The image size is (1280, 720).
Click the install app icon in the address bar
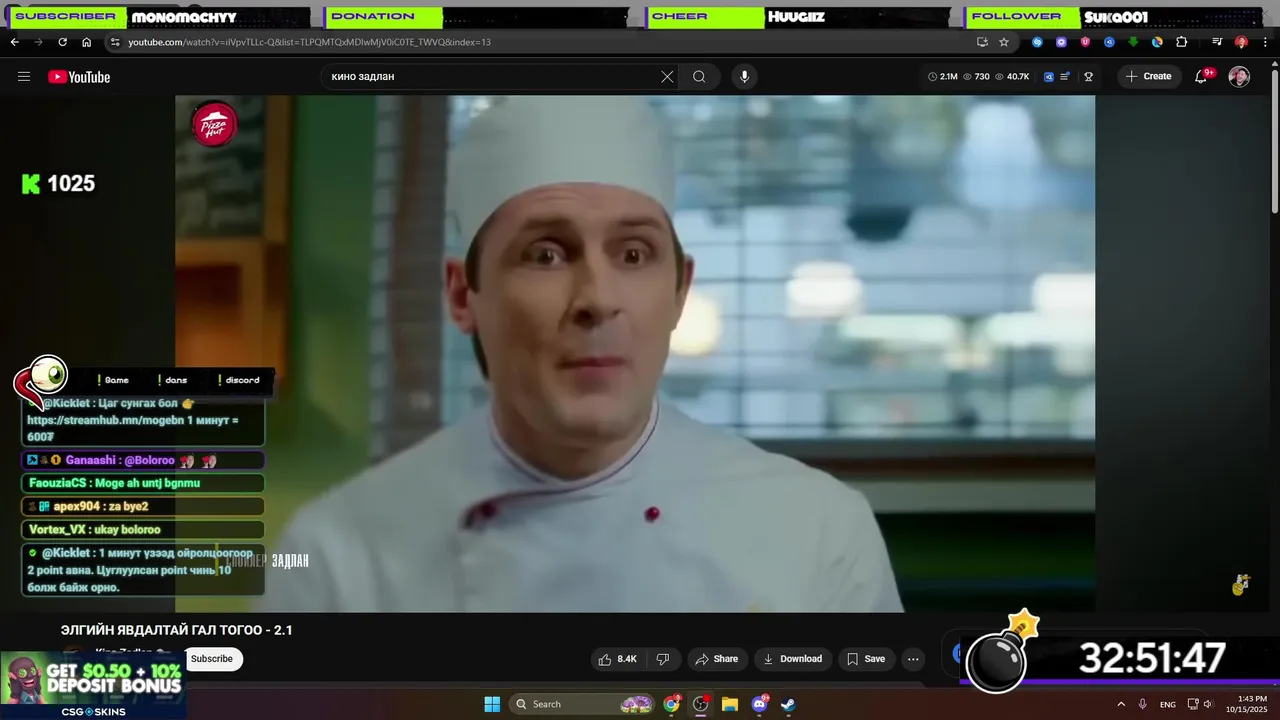pyautogui.click(x=982, y=42)
